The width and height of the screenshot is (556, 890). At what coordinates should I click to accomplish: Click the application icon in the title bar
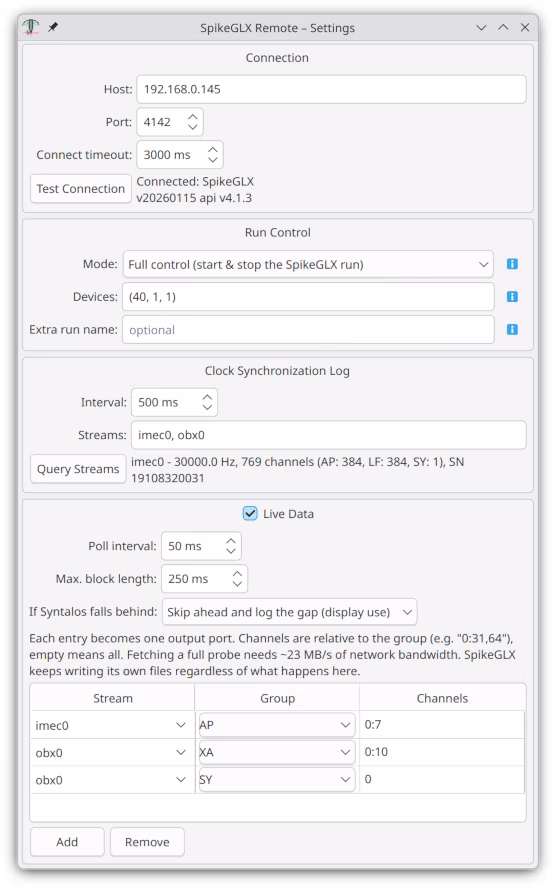[31, 27]
